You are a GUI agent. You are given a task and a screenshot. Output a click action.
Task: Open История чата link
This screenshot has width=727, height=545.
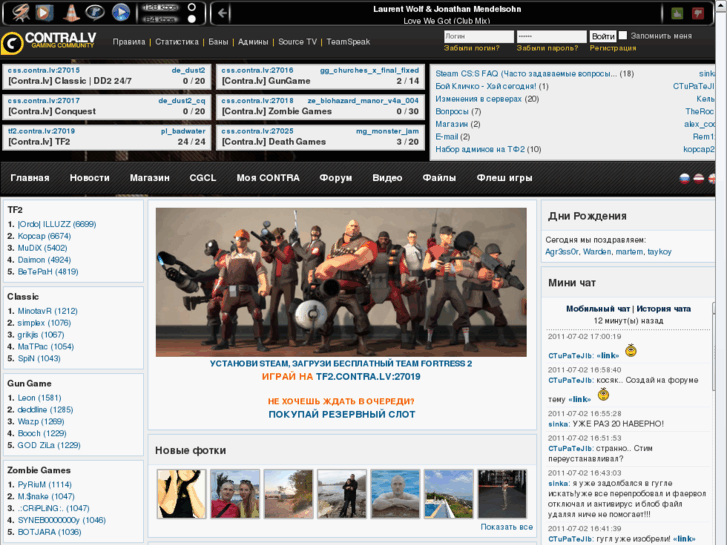click(x=663, y=309)
